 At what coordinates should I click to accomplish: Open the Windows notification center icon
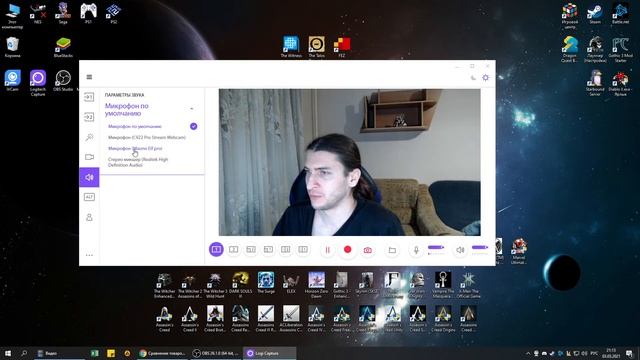point(629,353)
